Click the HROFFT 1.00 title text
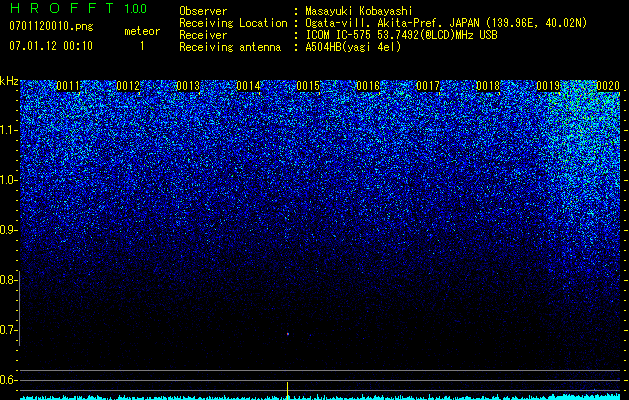 78,8
